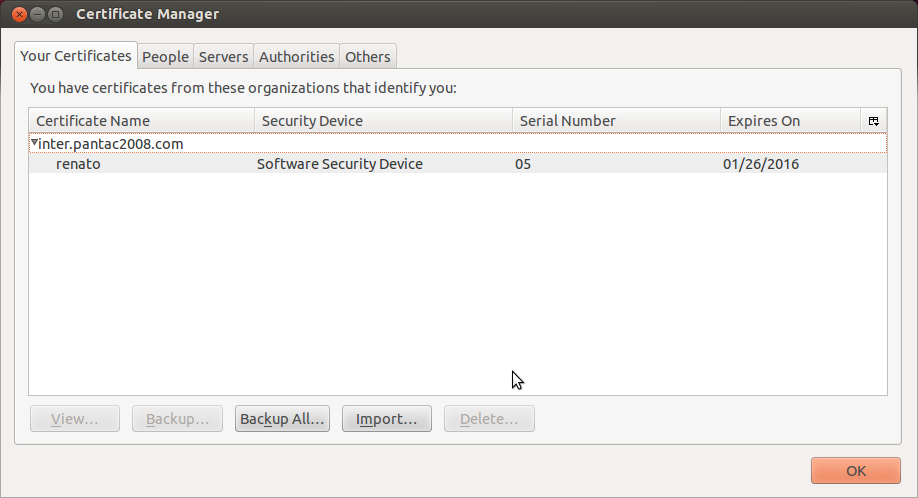918x498 pixels.
Task: Click the column picker icon in table header
Action: (874, 121)
